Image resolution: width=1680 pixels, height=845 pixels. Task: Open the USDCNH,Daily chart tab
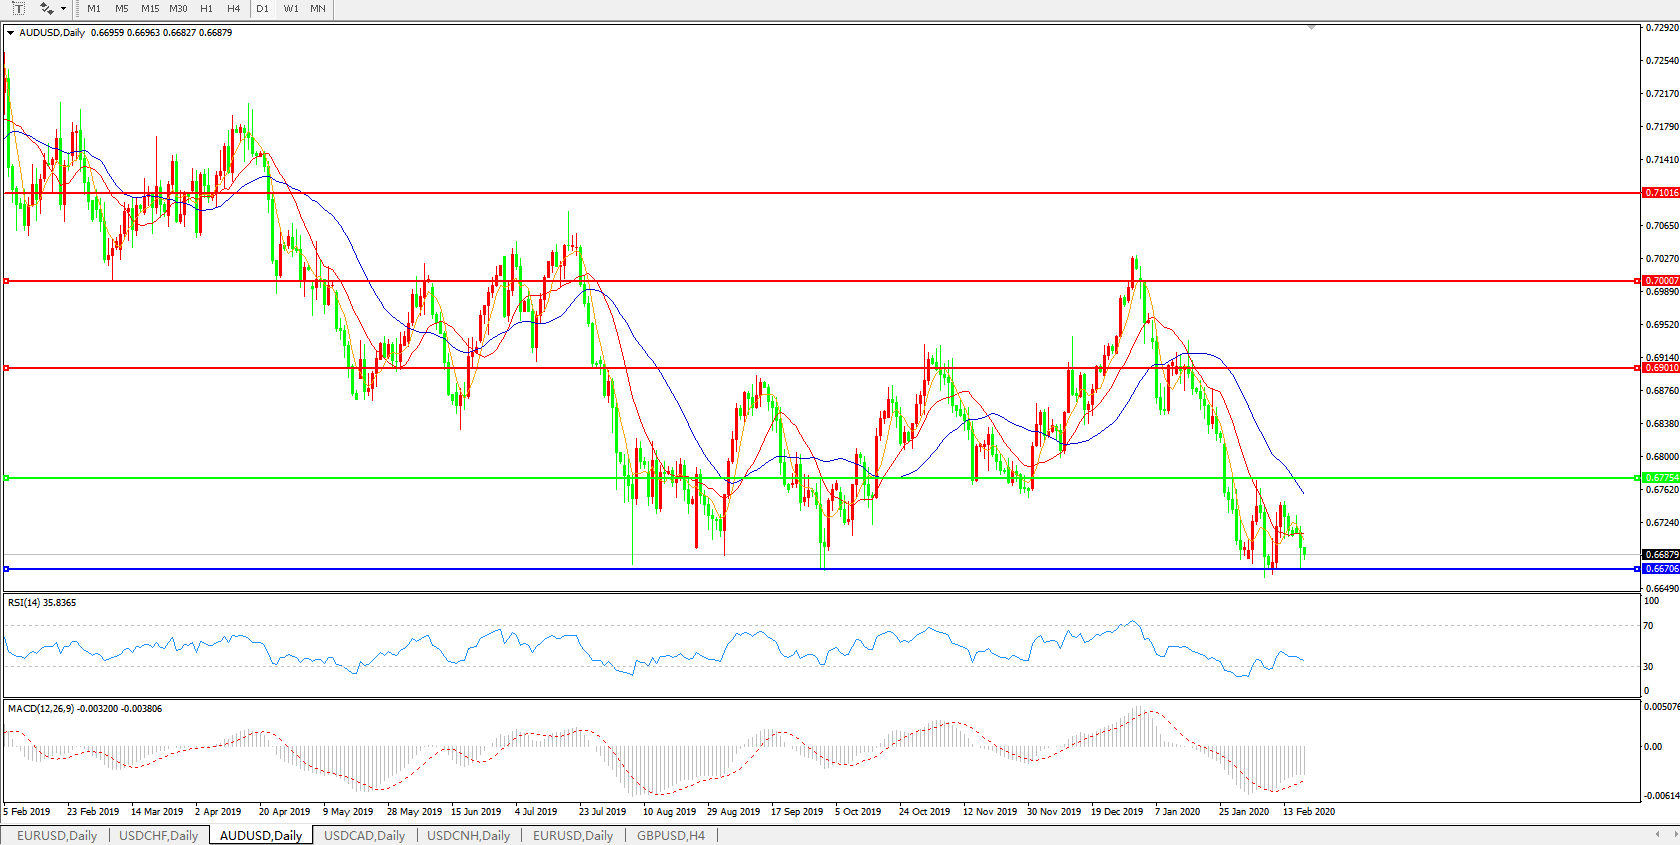point(468,836)
